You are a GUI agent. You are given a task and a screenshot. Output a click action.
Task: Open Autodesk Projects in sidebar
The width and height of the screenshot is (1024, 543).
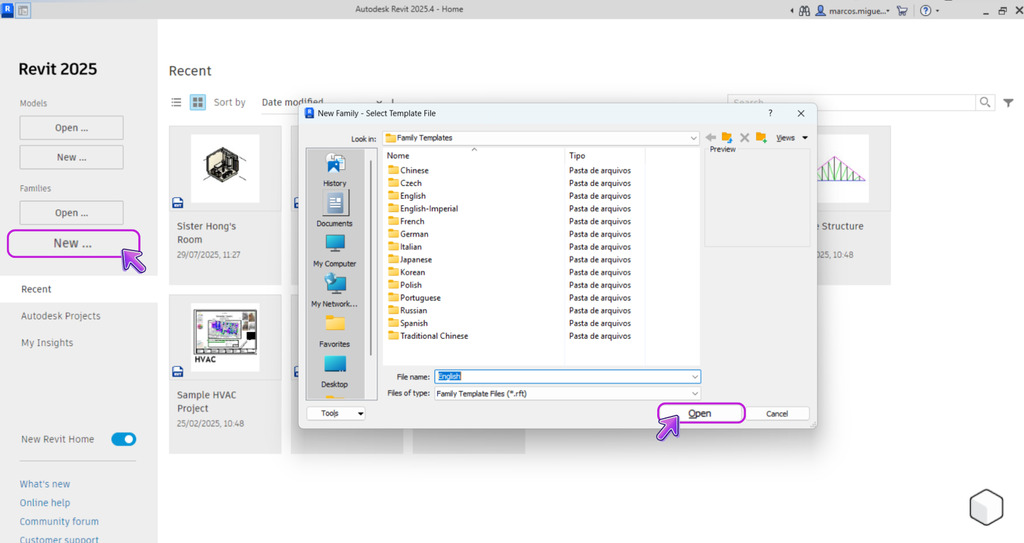click(x=61, y=316)
